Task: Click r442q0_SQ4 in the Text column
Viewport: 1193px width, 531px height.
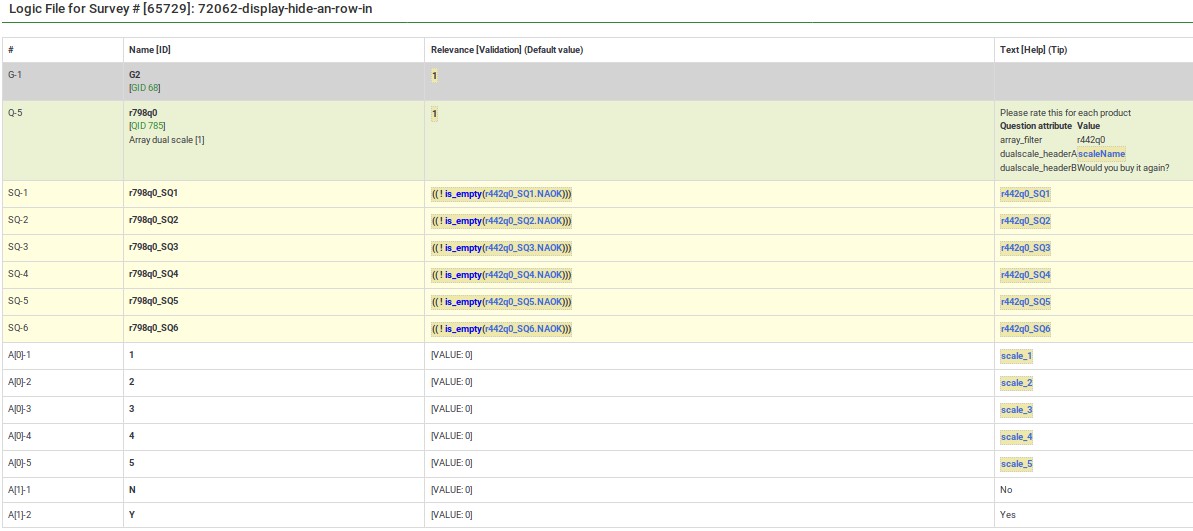Action: 1025,275
